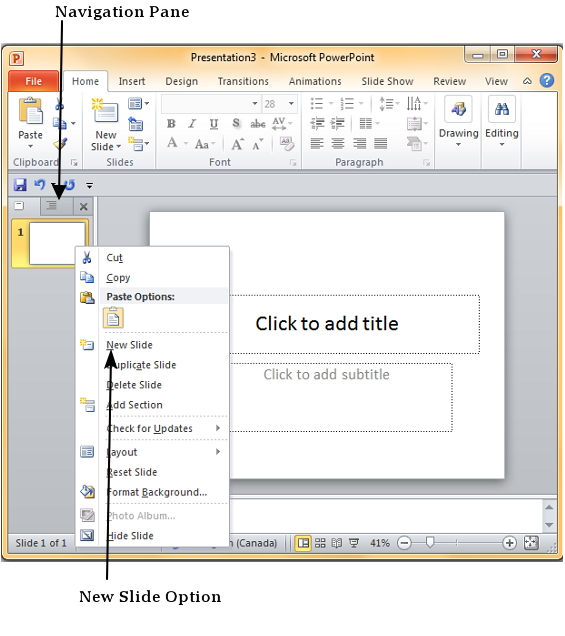Toggle Strikethrough formatting

point(258,124)
